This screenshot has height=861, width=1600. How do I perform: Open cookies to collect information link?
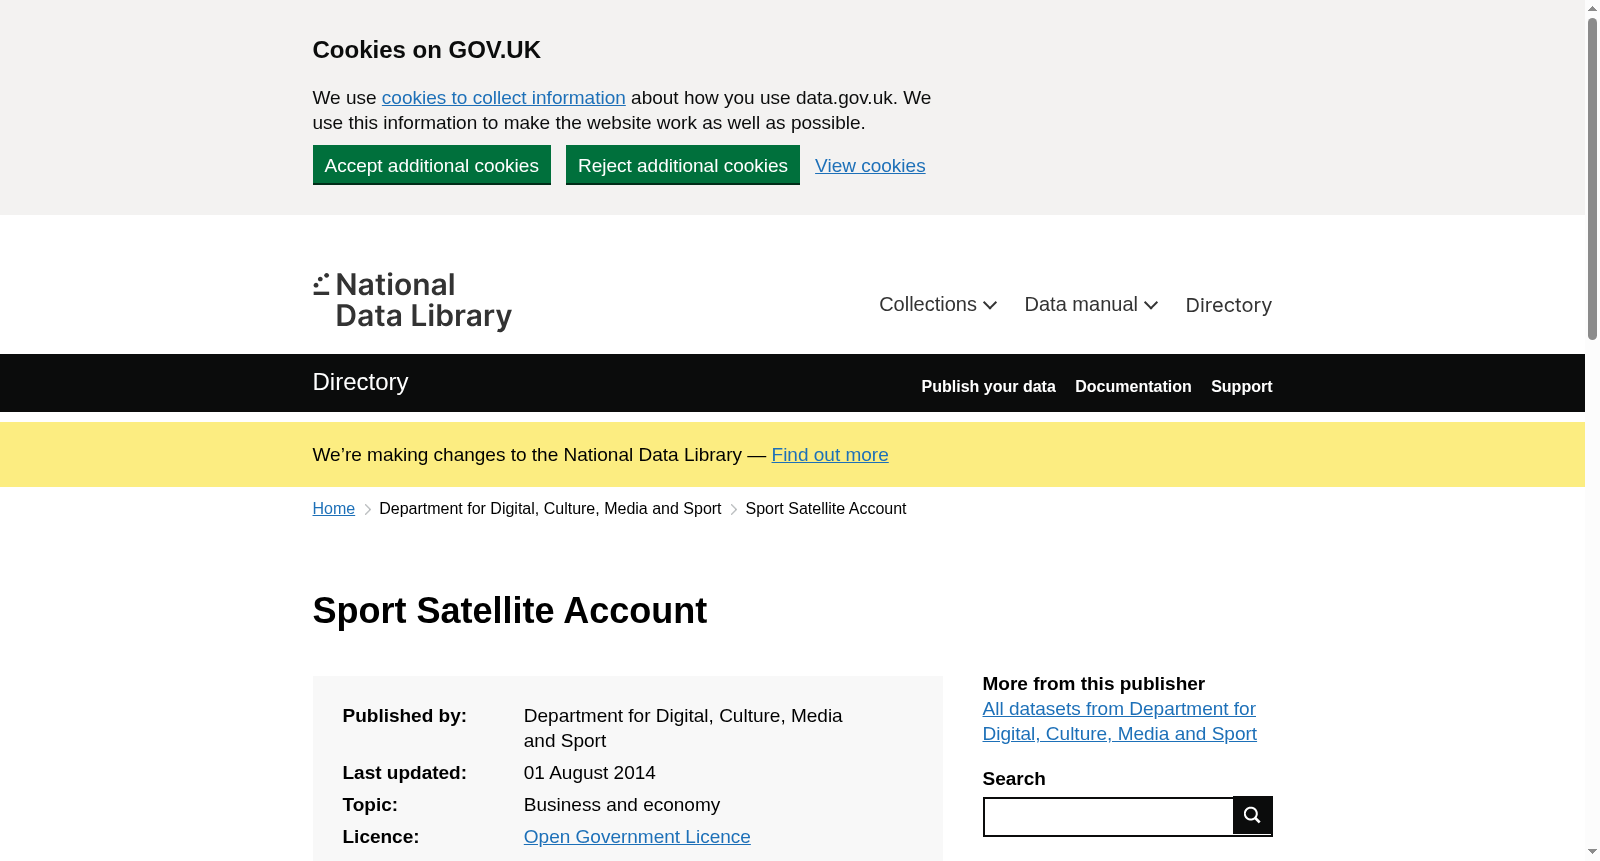coord(504,98)
